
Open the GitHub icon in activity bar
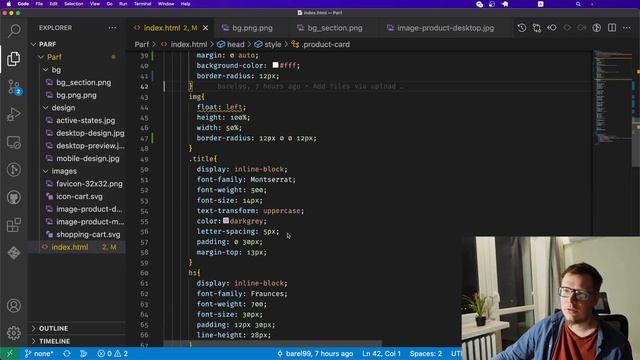[x=14, y=198]
